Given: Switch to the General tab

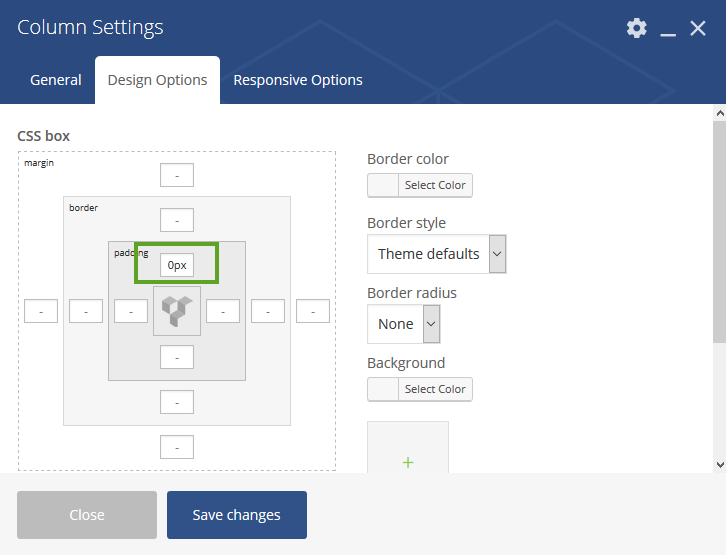Looking at the screenshot, I should pyautogui.click(x=56, y=80).
